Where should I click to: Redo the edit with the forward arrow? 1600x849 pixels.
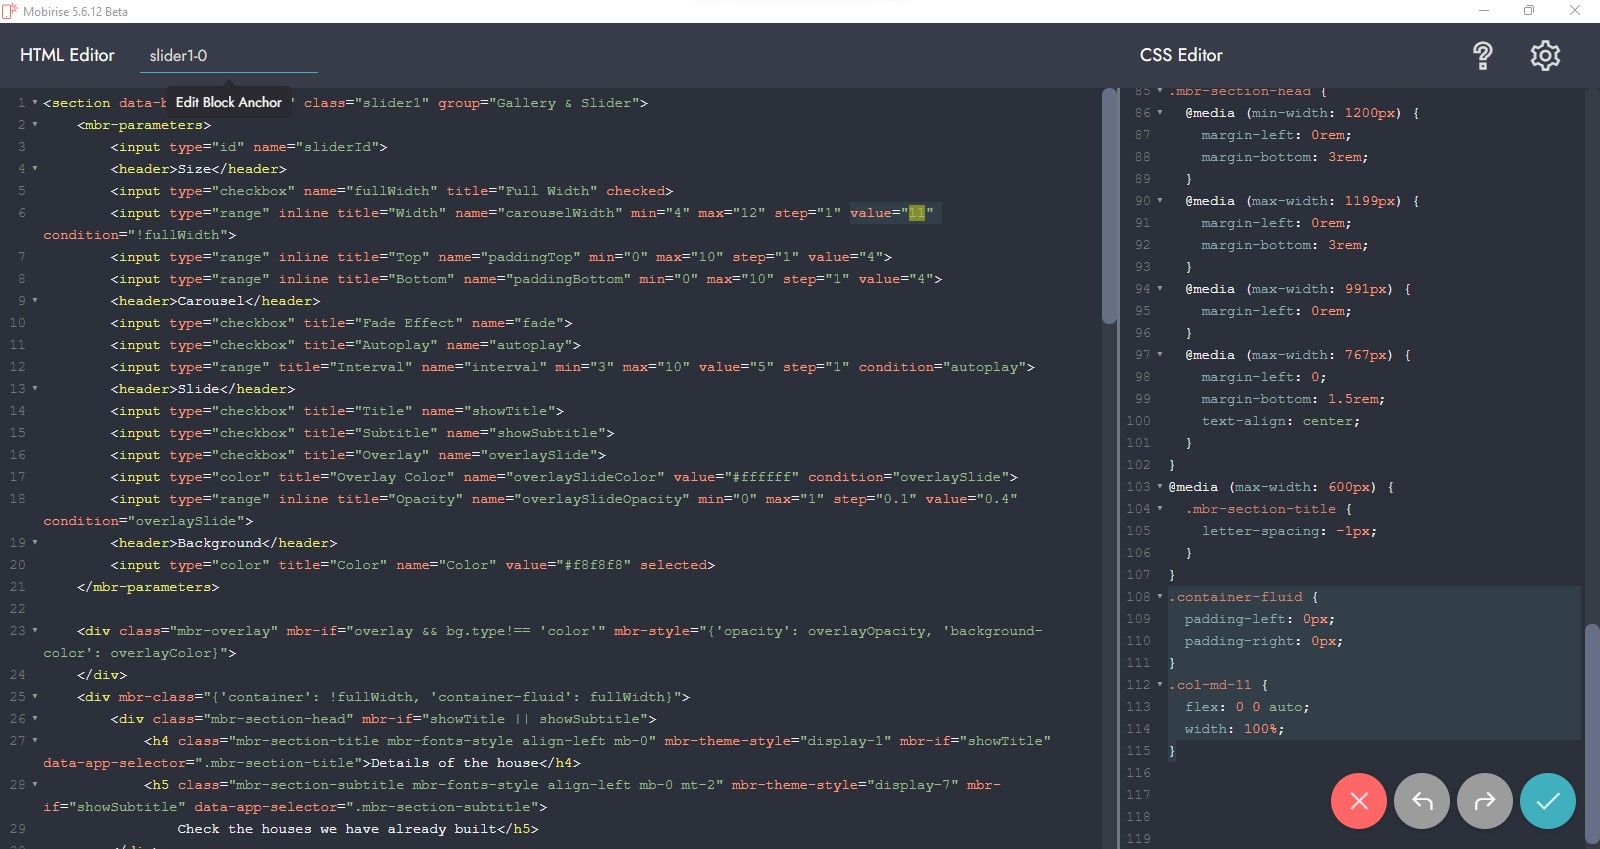coord(1484,801)
